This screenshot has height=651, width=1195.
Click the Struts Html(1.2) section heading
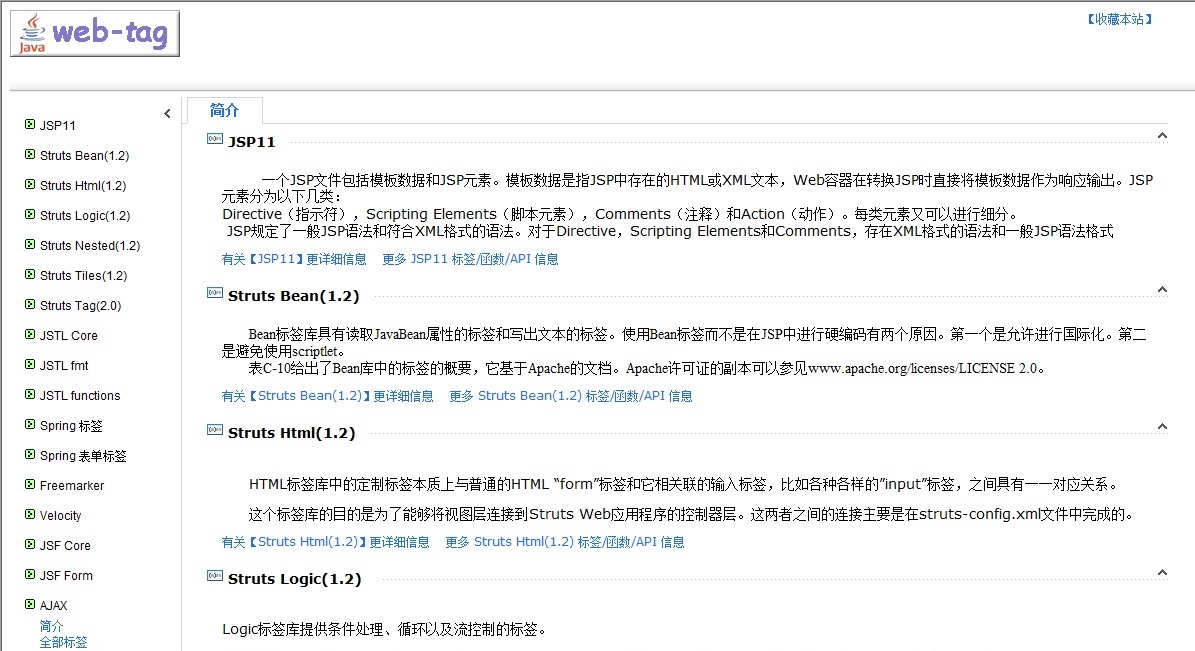[x=292, y=433]
